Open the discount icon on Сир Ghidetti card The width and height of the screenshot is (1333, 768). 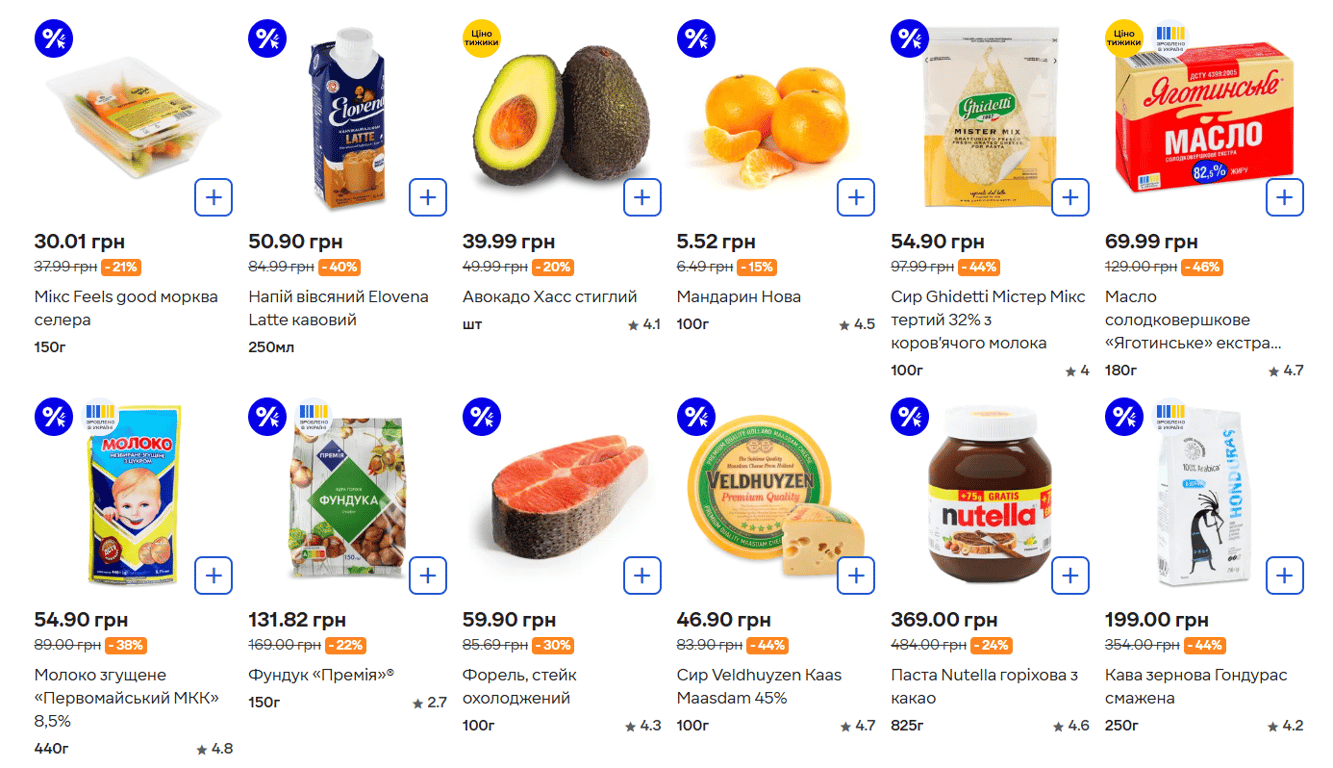point(909,38)
